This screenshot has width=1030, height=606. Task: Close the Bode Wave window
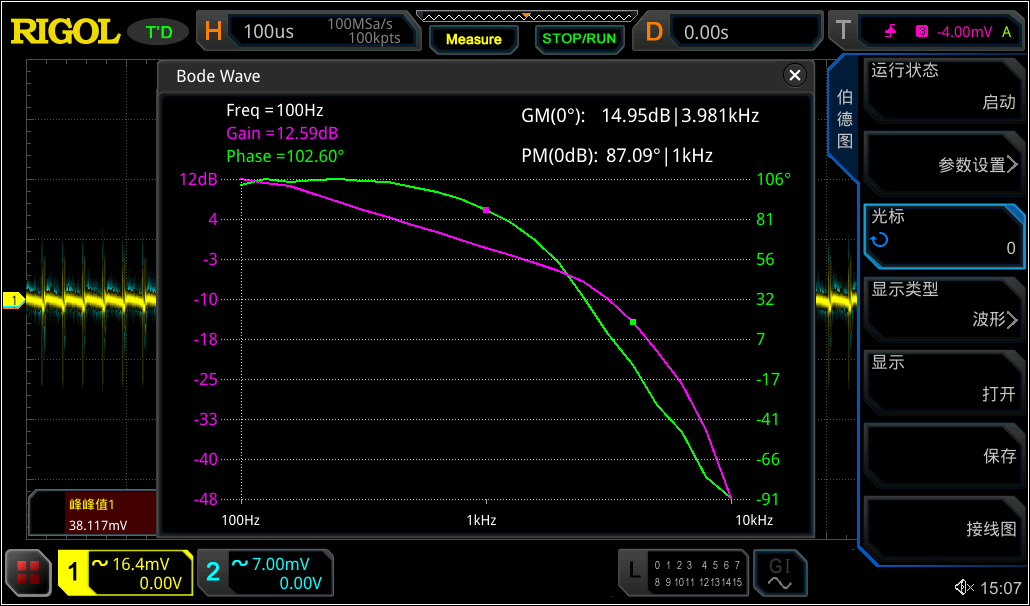click(x=794, y=76)
